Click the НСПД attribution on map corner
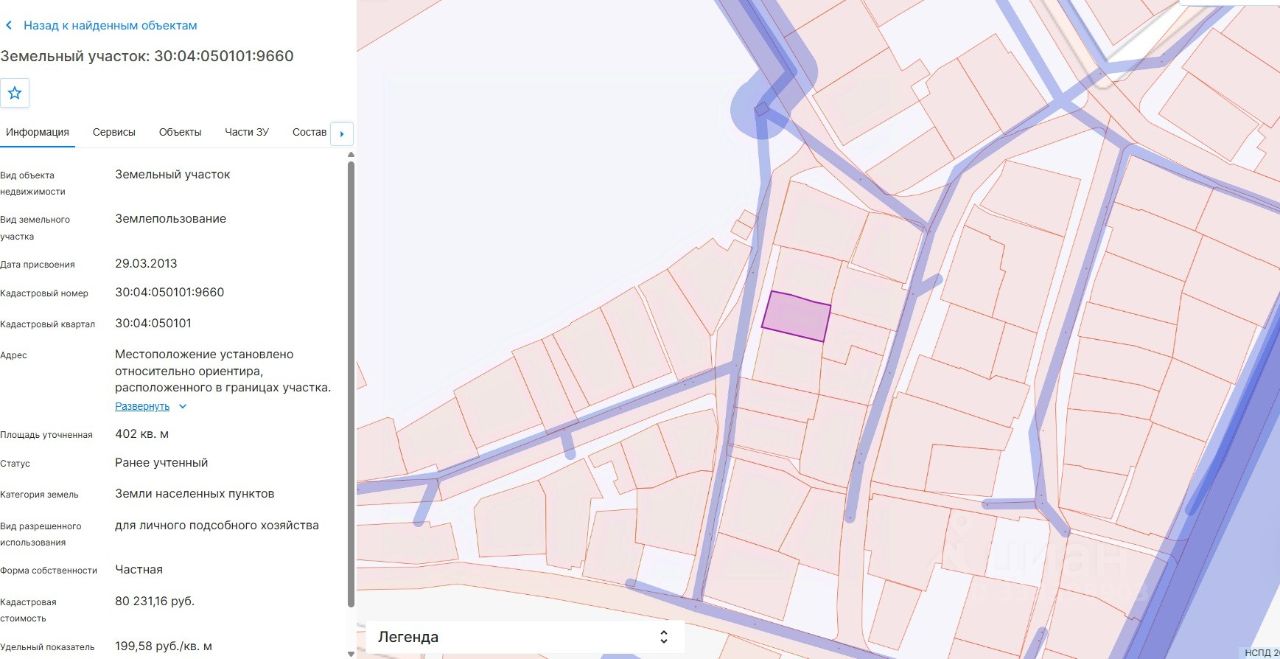Viewport: 1280px width, 659px height. (1261, 653)
